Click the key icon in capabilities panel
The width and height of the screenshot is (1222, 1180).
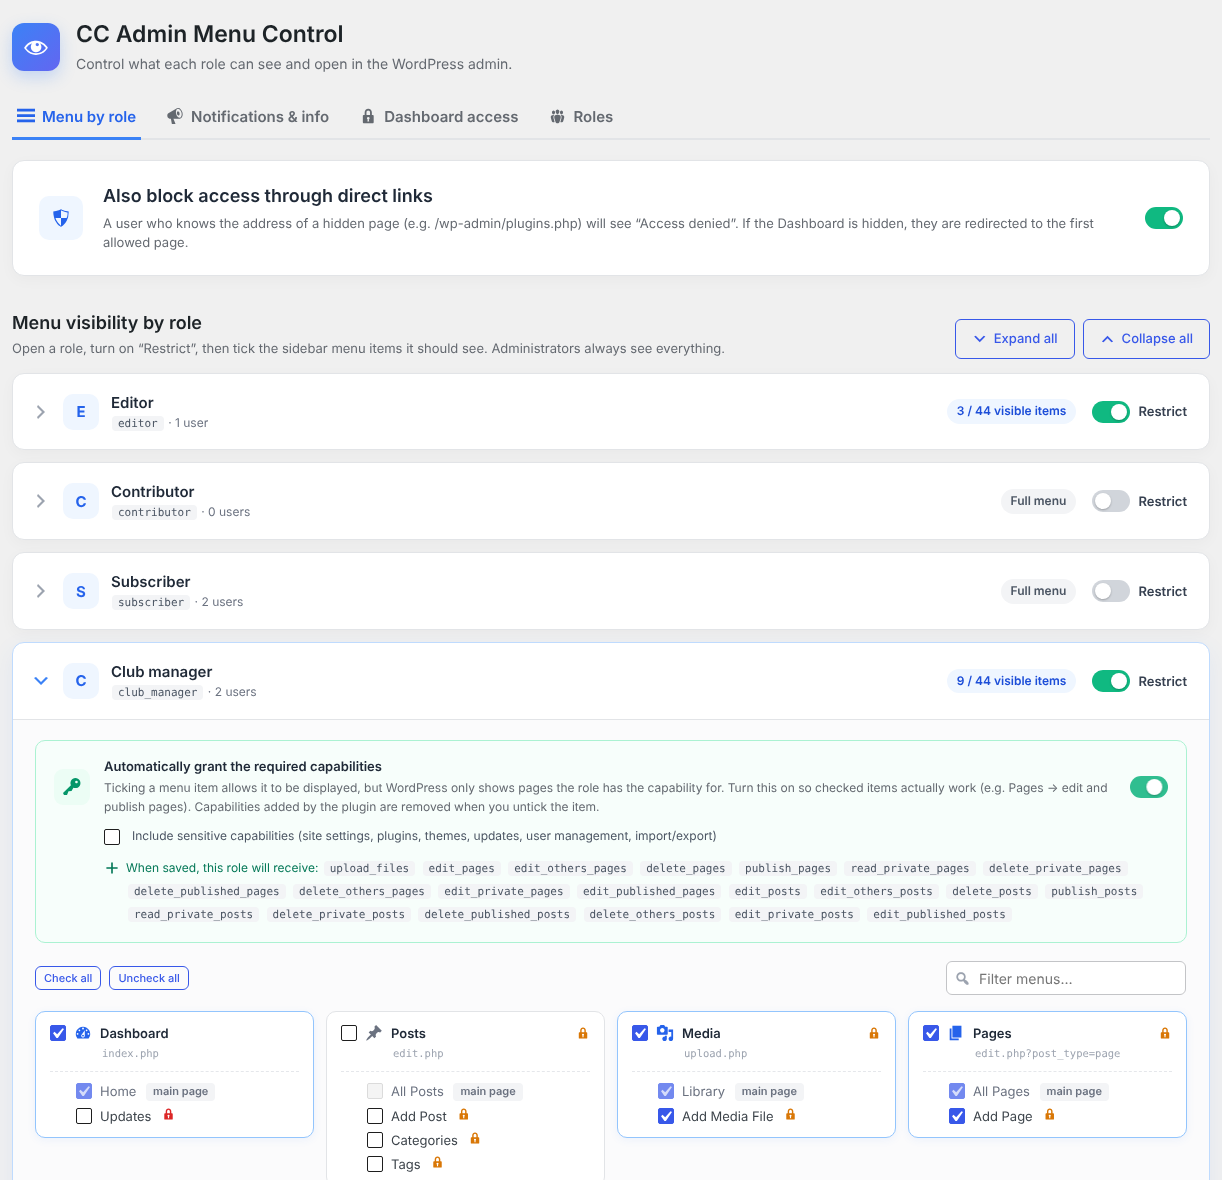point(72,787)
